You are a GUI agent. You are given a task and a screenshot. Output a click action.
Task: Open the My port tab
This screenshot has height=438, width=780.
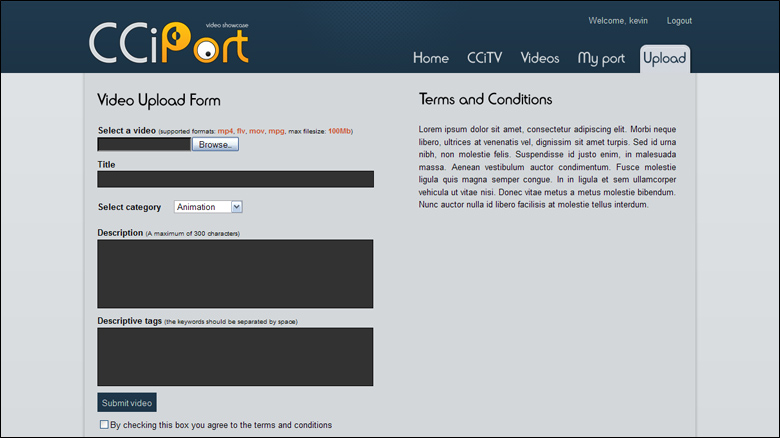click(601, 58)
